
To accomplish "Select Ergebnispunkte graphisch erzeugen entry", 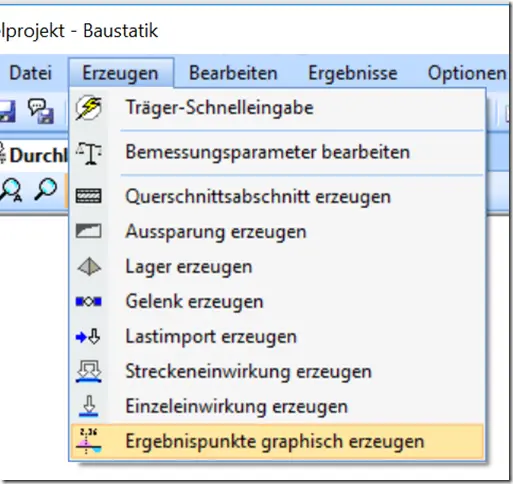I will tap(277, 441).
